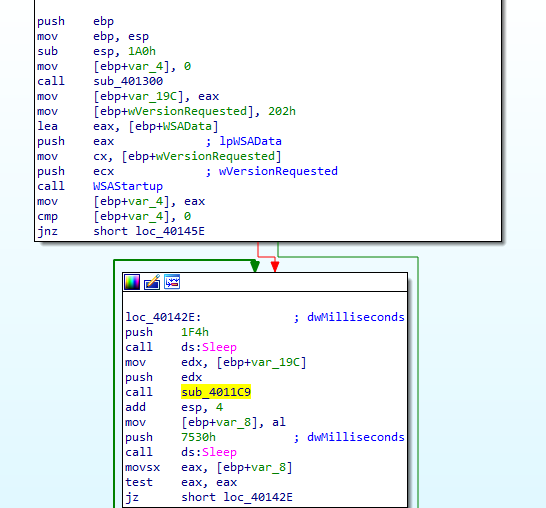
Task: Open the sub_401300 function reference
Action: [x=128, y=81]
